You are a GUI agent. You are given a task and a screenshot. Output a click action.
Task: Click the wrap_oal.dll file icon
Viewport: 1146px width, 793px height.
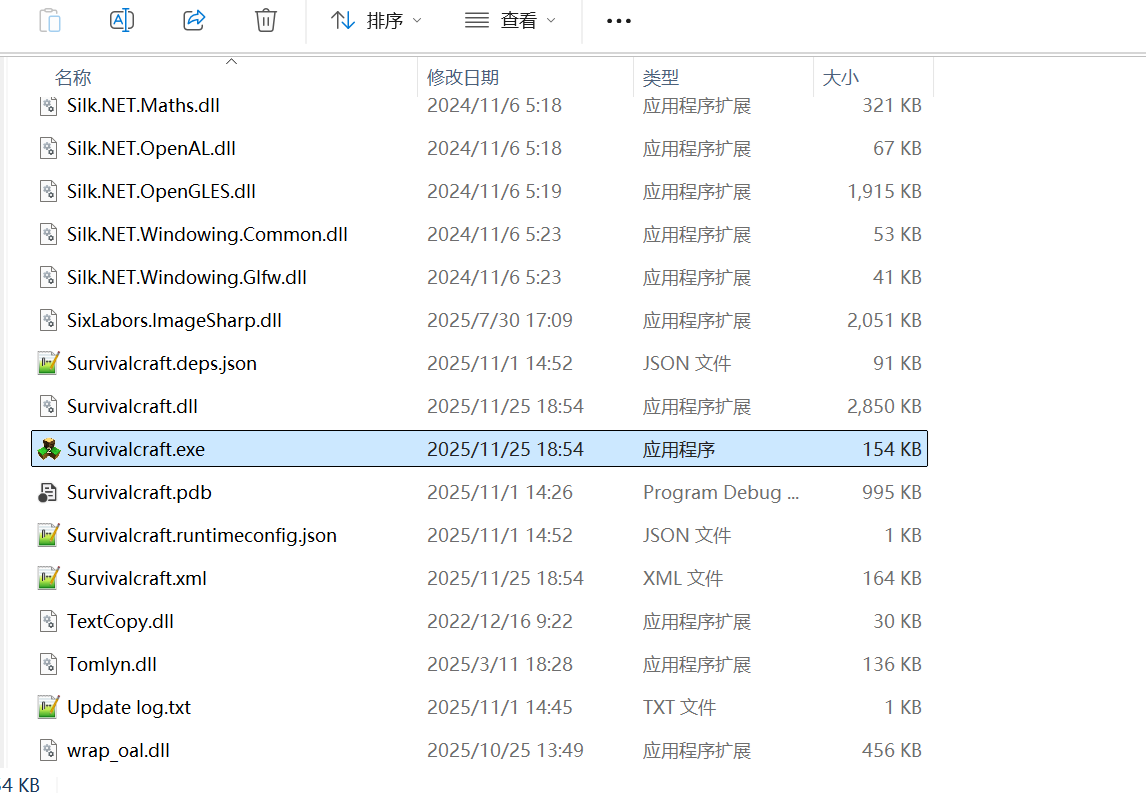tap(48, 750)
